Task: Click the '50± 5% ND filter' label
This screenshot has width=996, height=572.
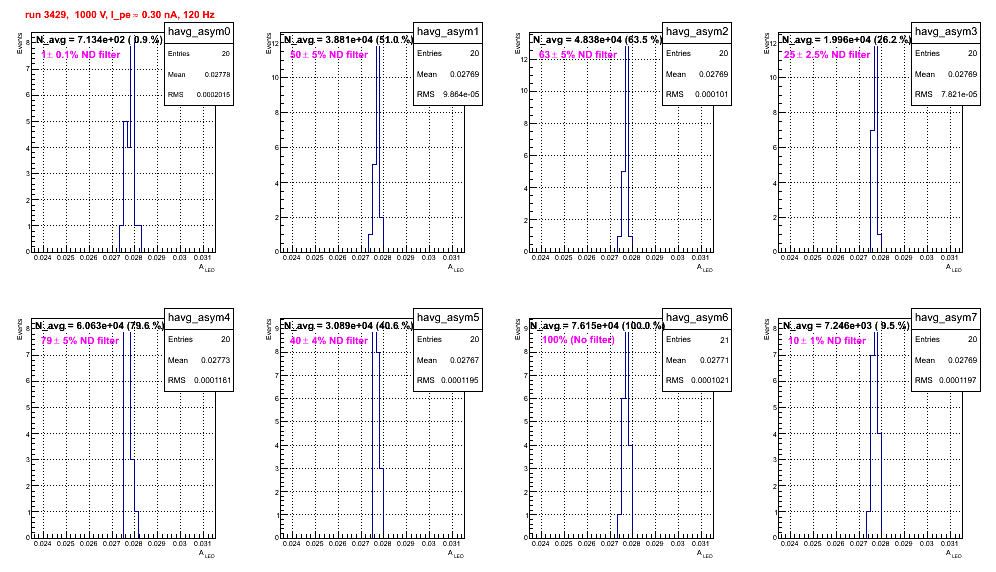Action: 329,55
